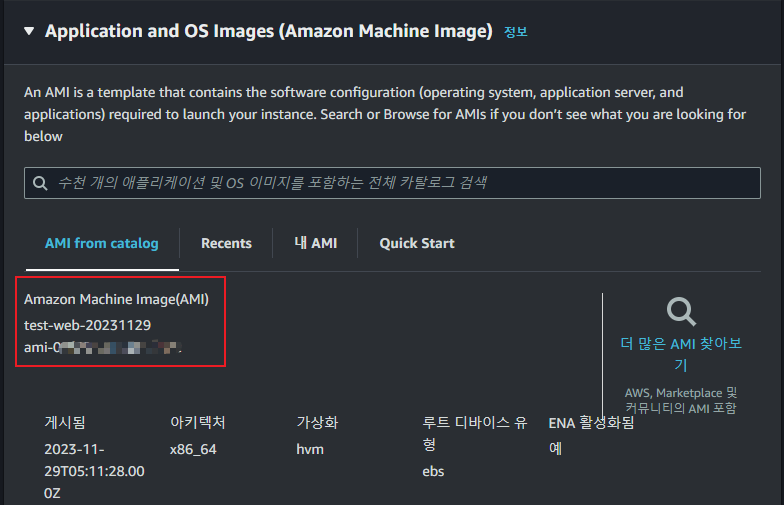The width and height of the screenshot is (784, 505).
Task: Select the AMI from catalog tab
Action: [x=102, y=244]
